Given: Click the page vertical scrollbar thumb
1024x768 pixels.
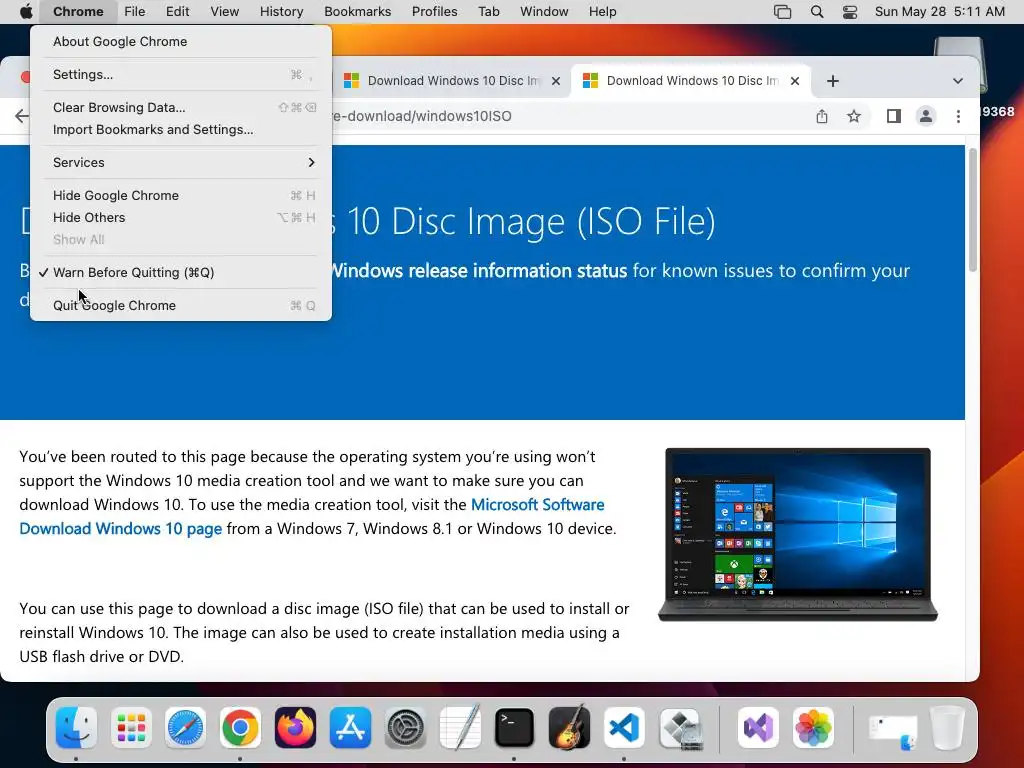Looking at the screenshot, I should click(972, 209).
